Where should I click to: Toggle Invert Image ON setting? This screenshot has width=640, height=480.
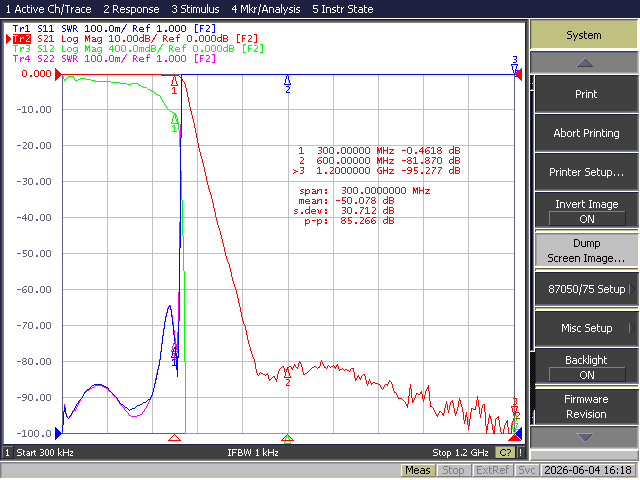tap(586, 211)
